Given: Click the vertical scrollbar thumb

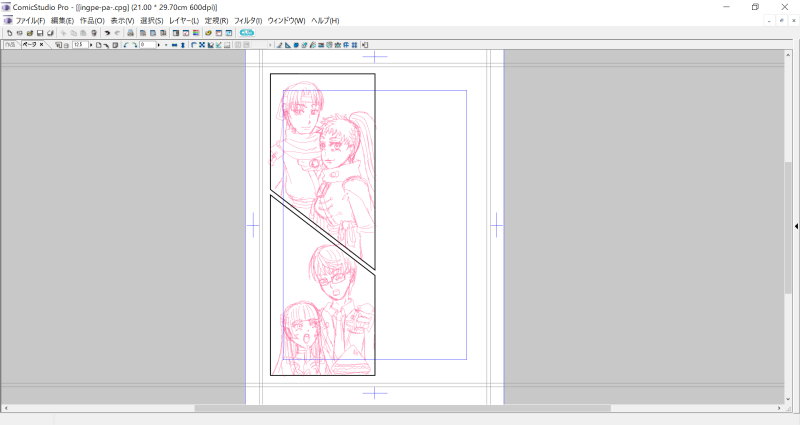Looking at the screenshot, I should (788, 227).
